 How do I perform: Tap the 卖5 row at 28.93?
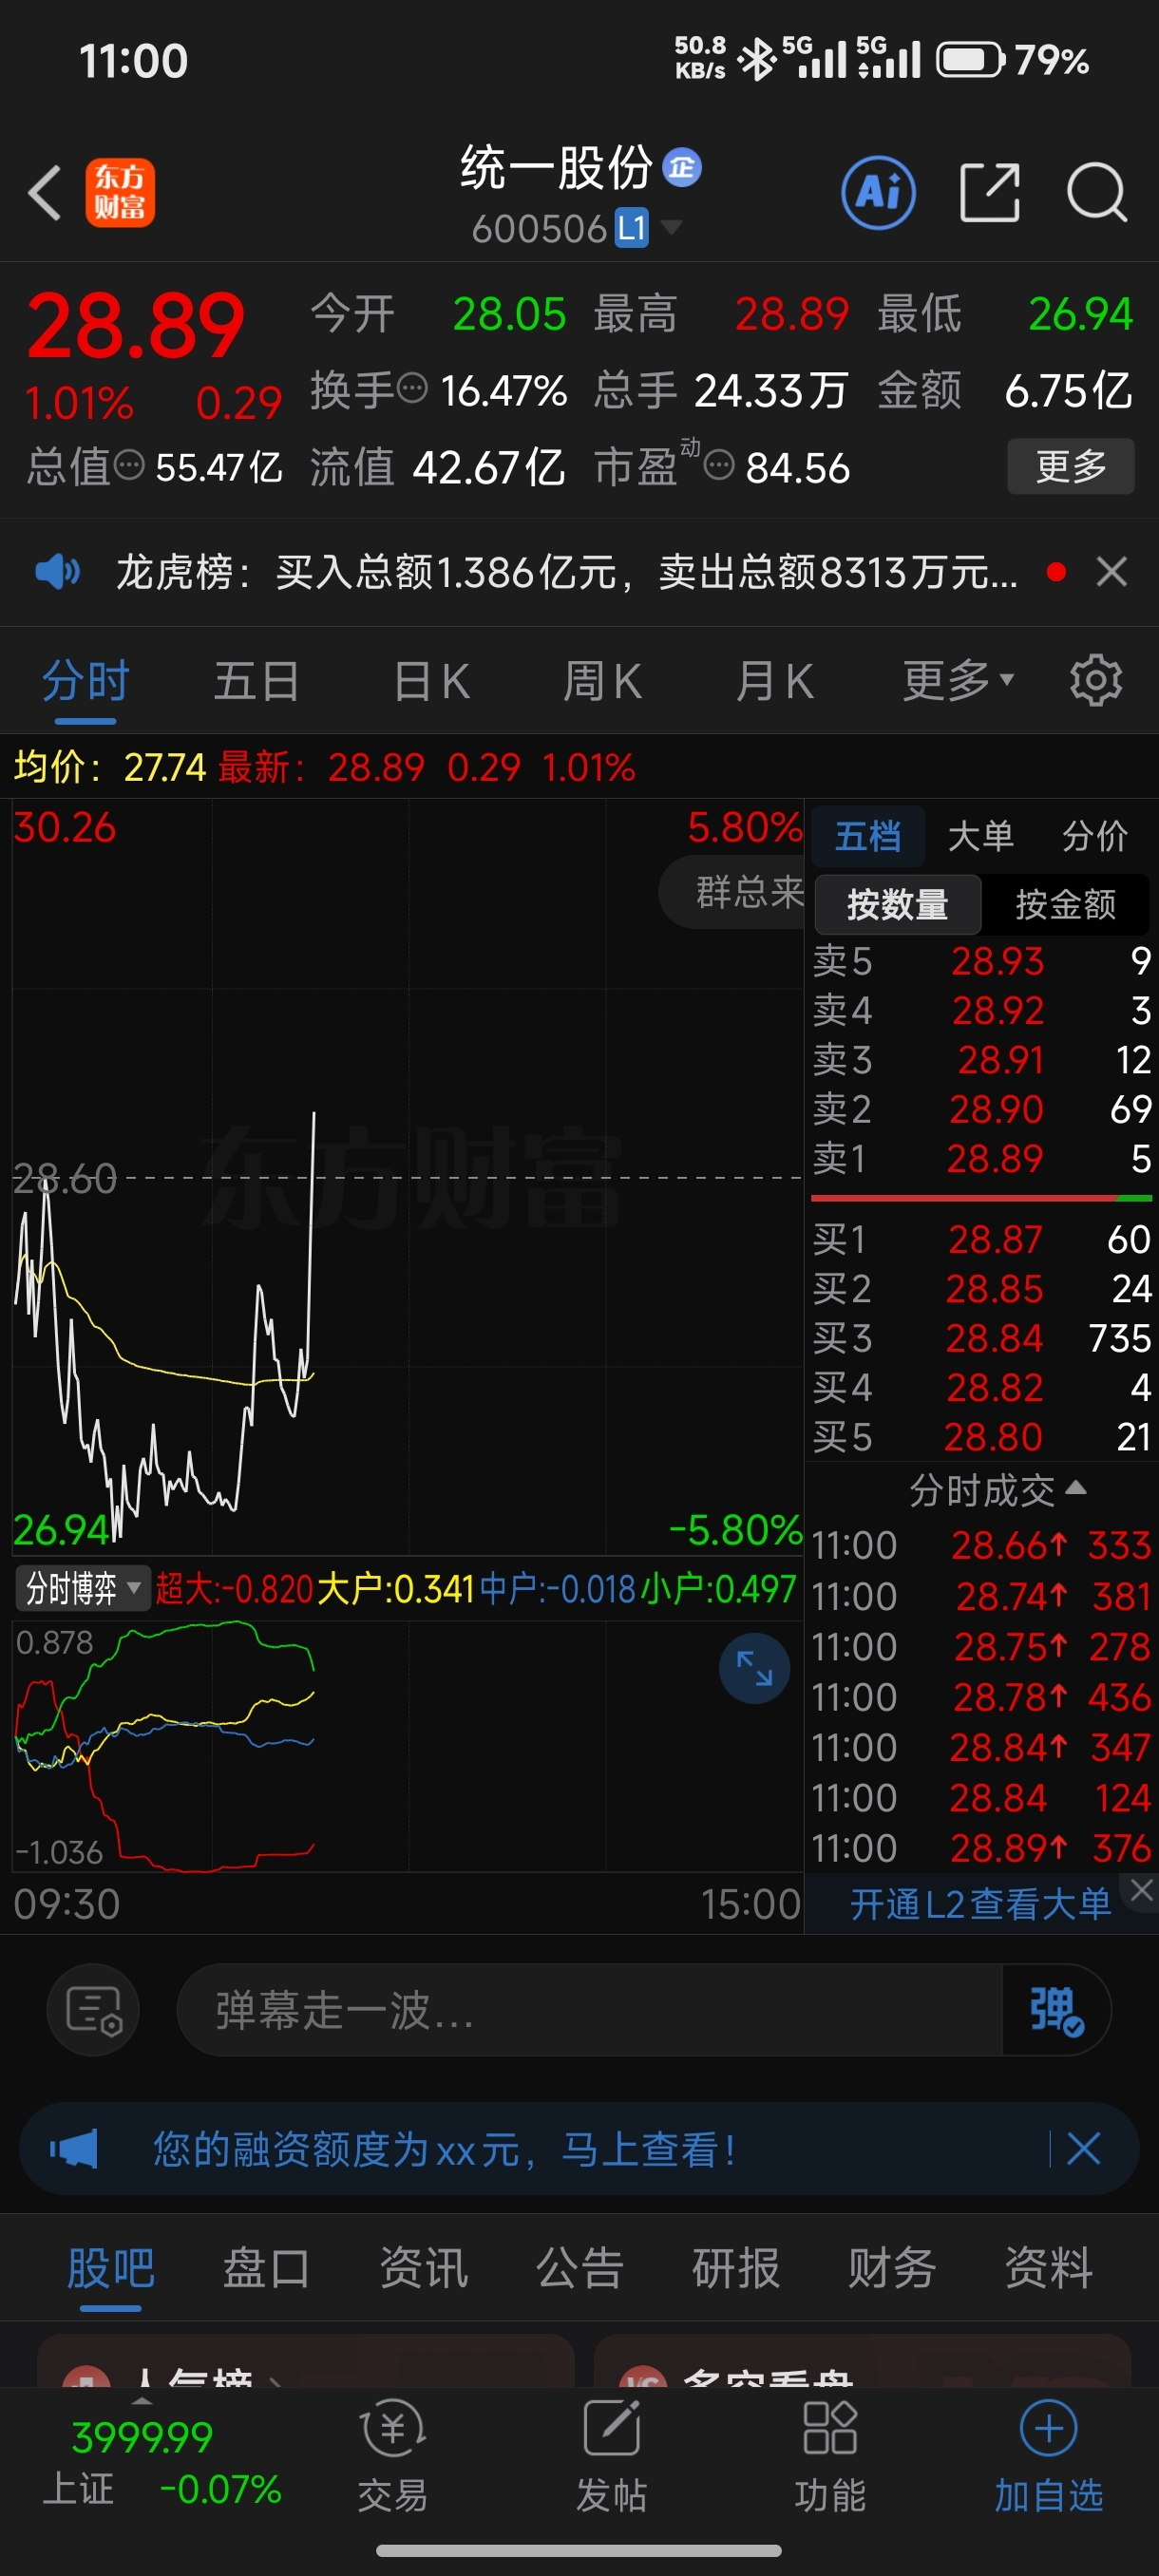(x=981, y=961)
